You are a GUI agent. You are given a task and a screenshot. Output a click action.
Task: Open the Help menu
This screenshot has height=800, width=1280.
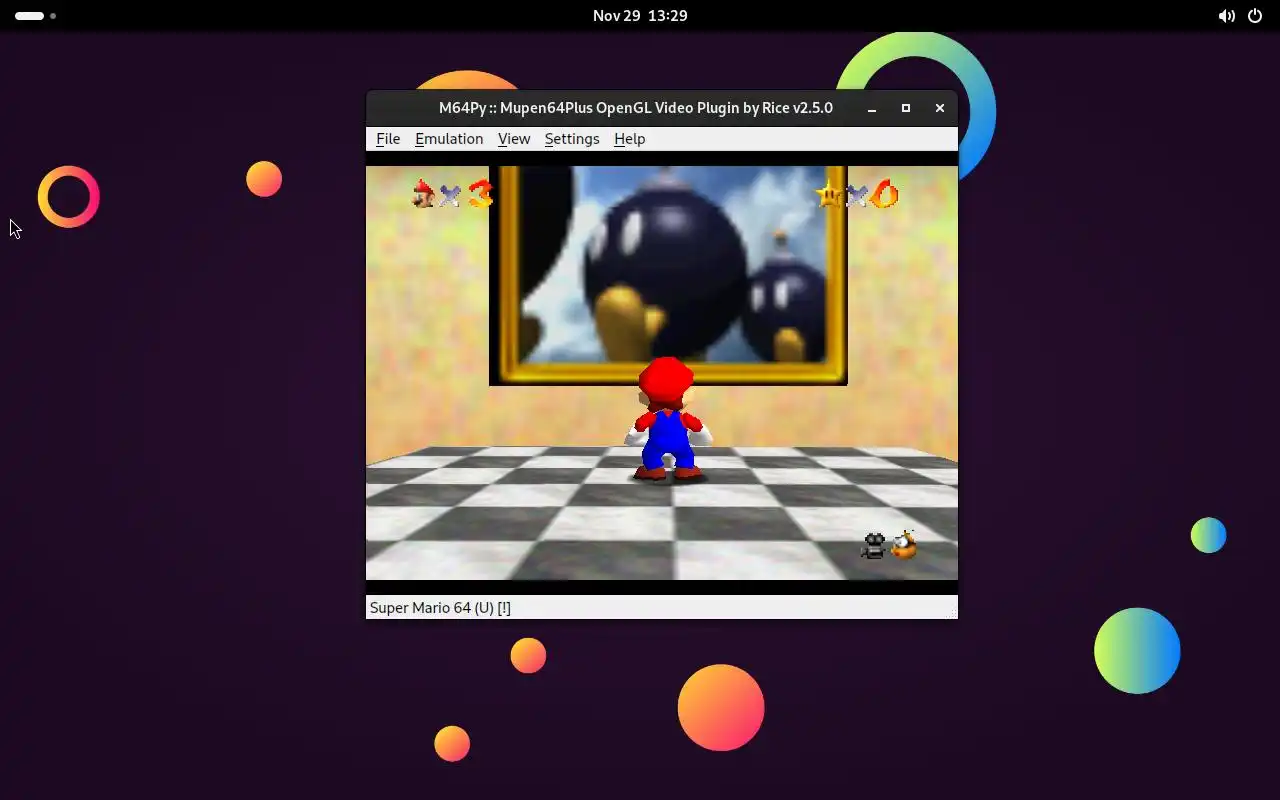pos(629,139)
